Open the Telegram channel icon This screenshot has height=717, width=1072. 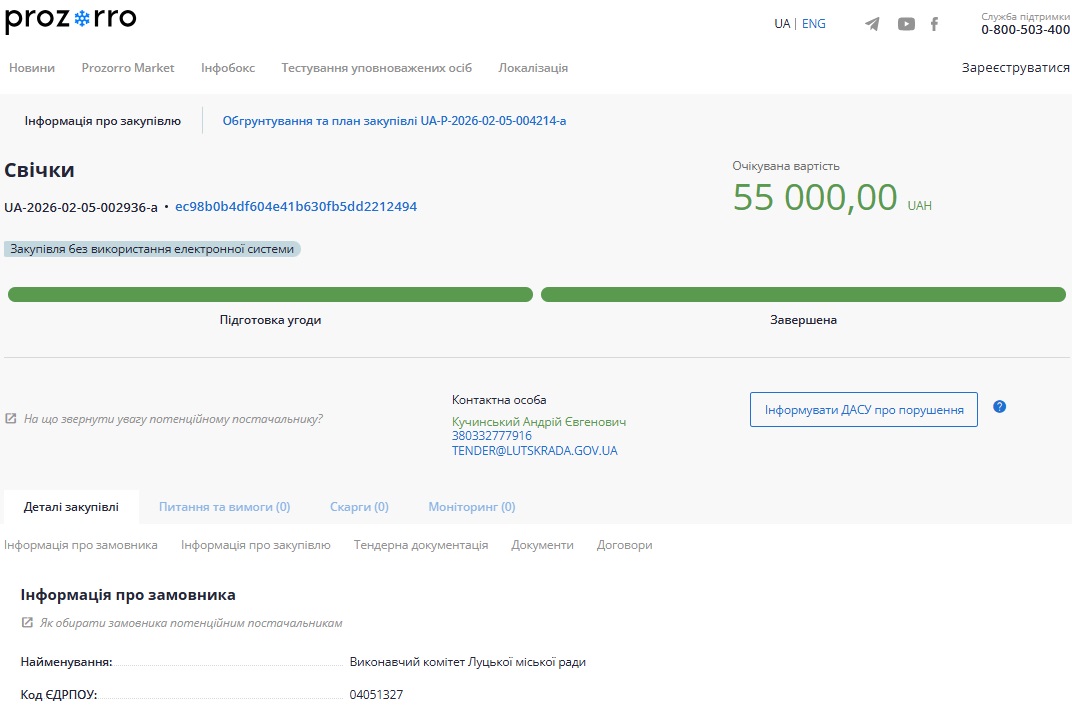[872, 24]
